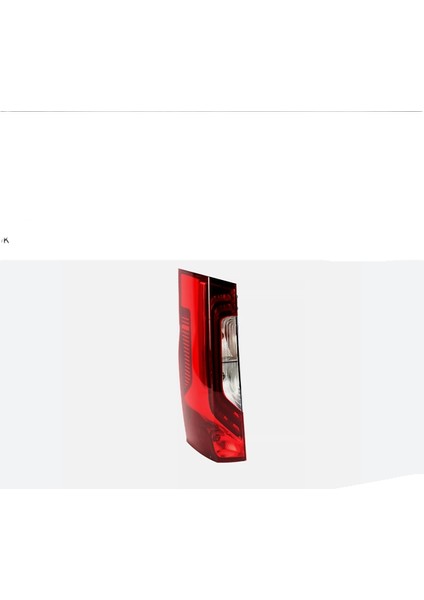Click the gray banner right of the tail light
The height and width of the screenshot is (600, 424).
335,373
